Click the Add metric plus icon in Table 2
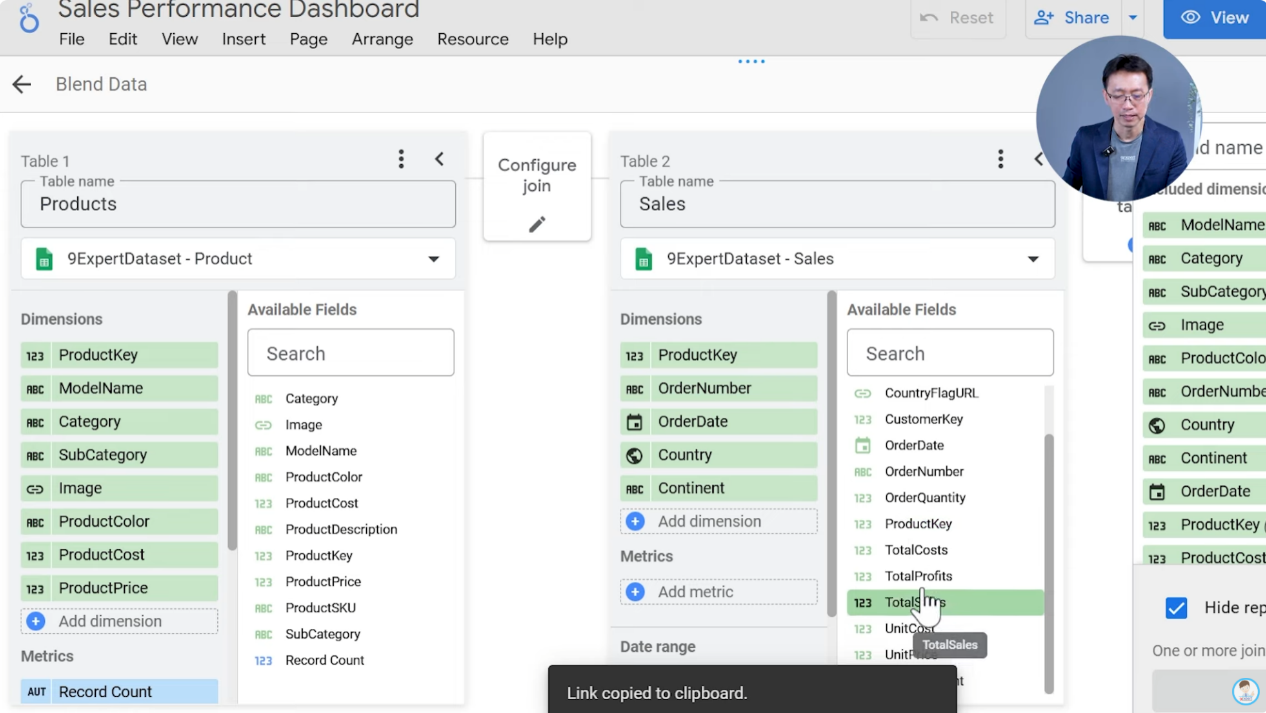 (635, 592)
